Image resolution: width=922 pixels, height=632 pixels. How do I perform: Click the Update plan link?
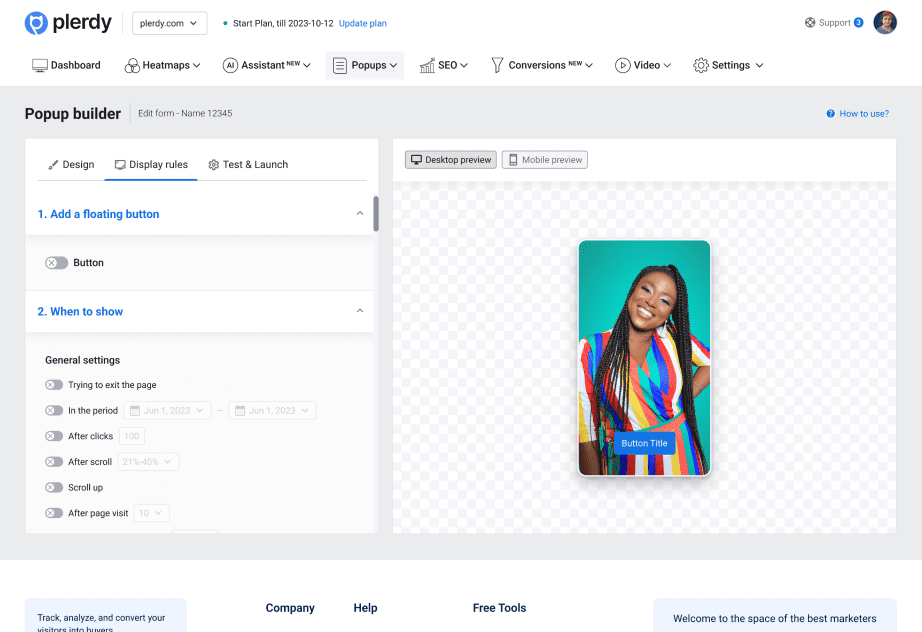click(363, 24)
